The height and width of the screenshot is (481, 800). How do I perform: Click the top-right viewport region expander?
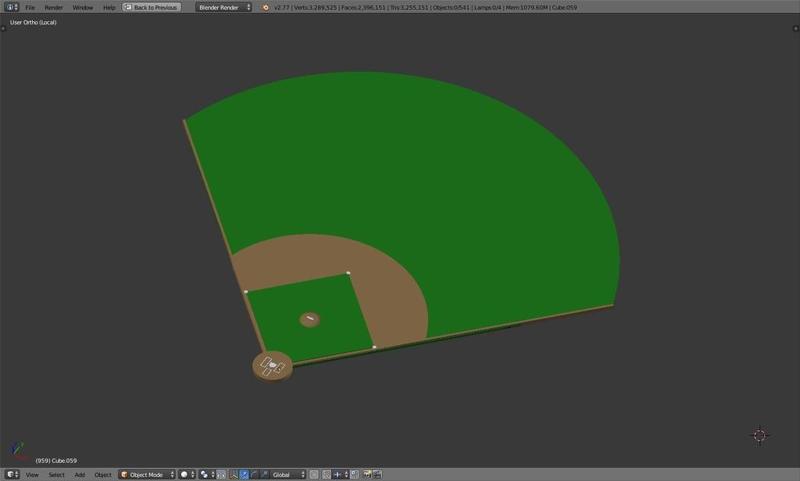[x=795, y=28]
